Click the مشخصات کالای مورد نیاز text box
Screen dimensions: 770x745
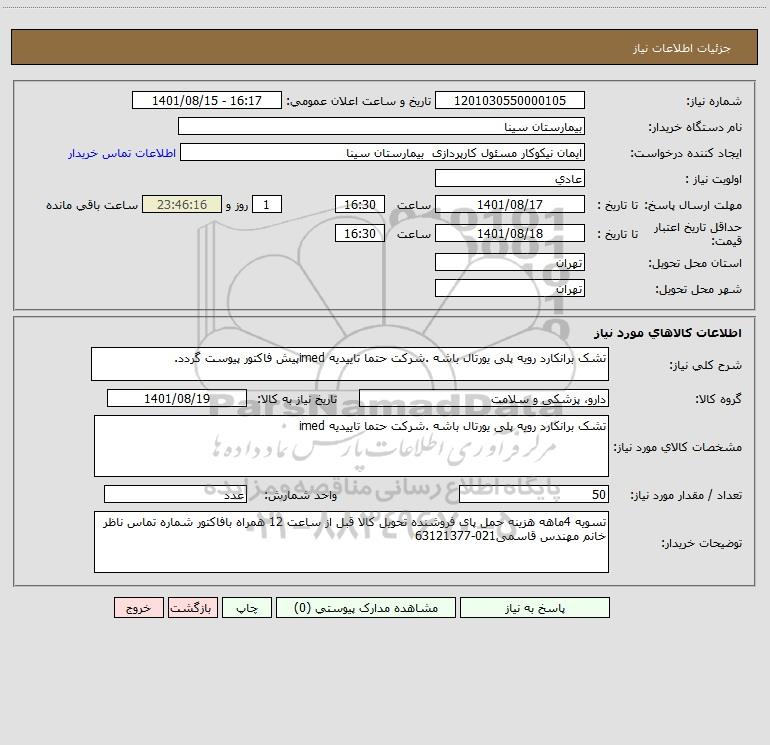click(351, 446)
